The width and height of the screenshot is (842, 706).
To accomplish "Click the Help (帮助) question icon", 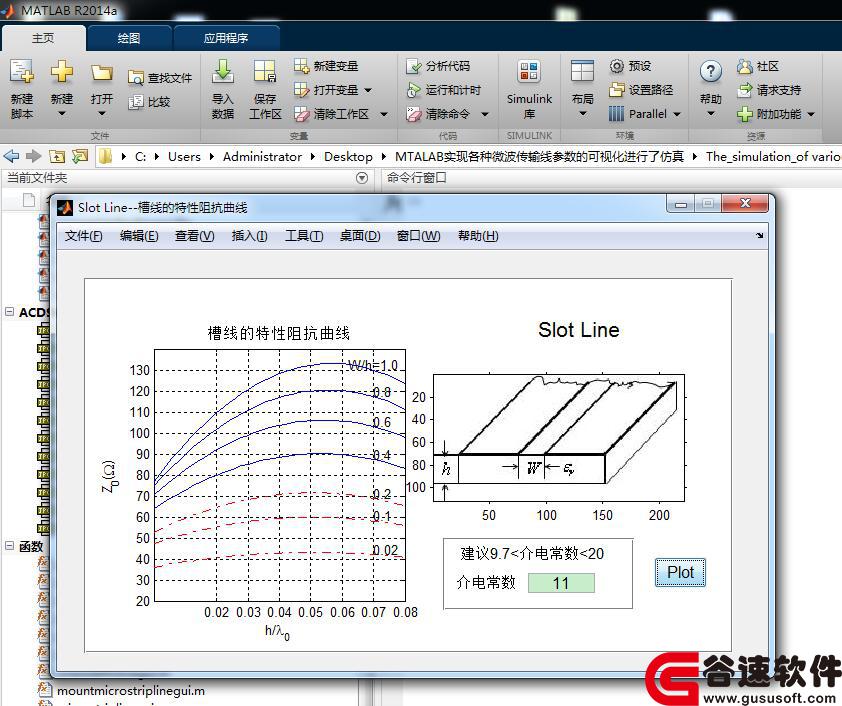I will point(710,71).
